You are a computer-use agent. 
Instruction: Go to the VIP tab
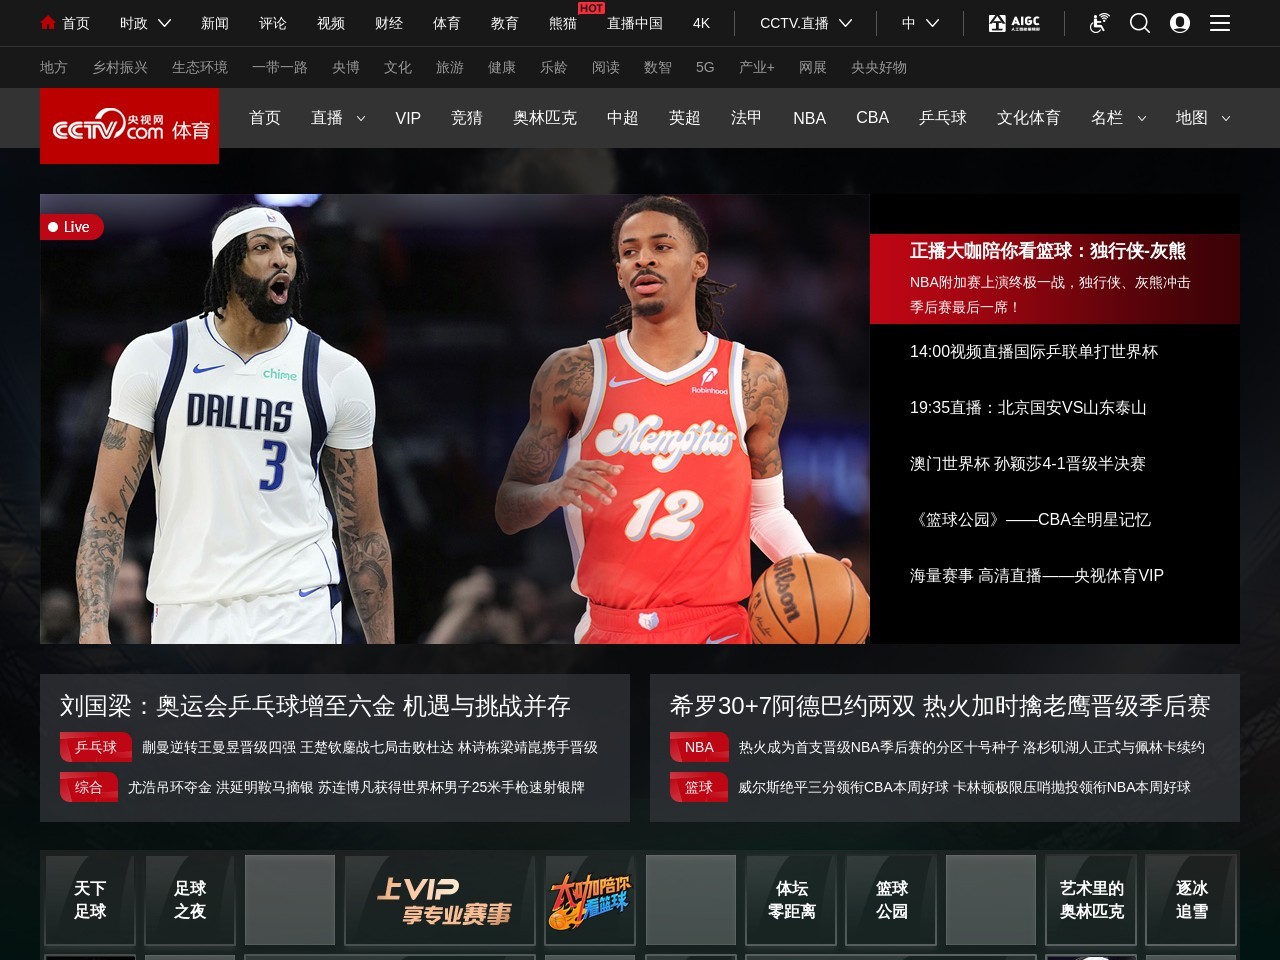pos(408,118)
